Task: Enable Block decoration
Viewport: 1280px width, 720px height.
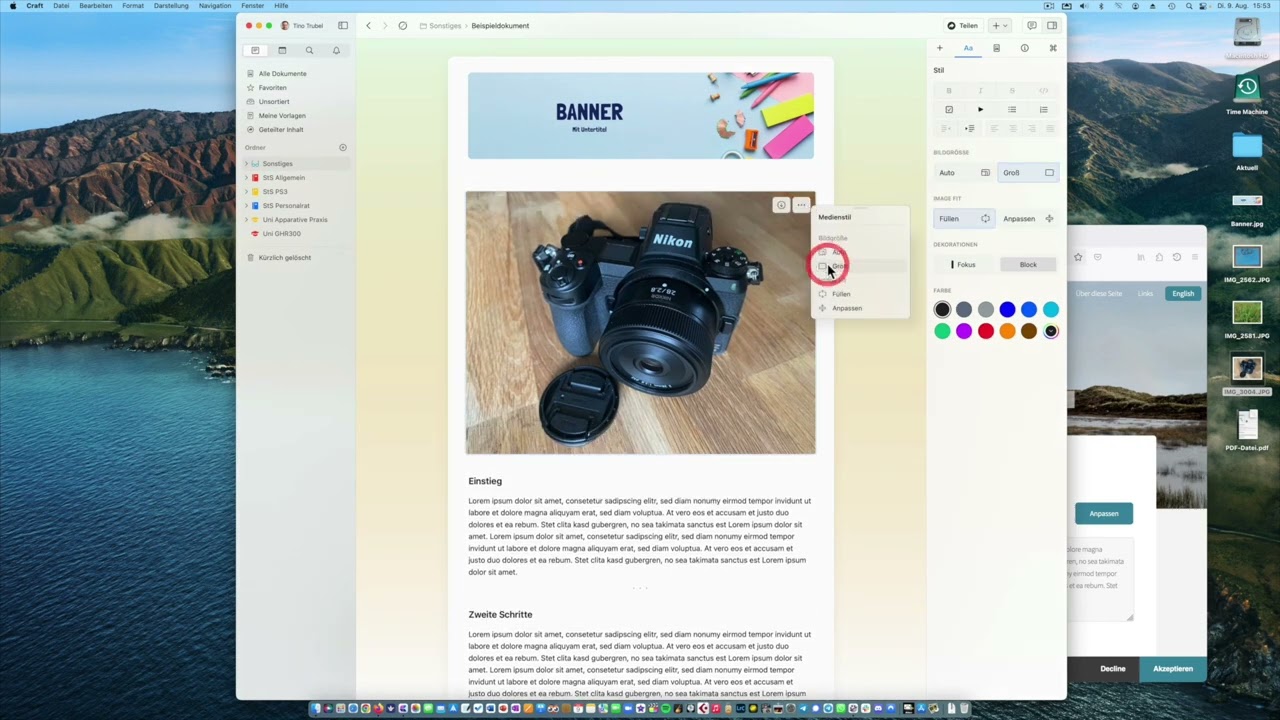Action: (1028, 264)
